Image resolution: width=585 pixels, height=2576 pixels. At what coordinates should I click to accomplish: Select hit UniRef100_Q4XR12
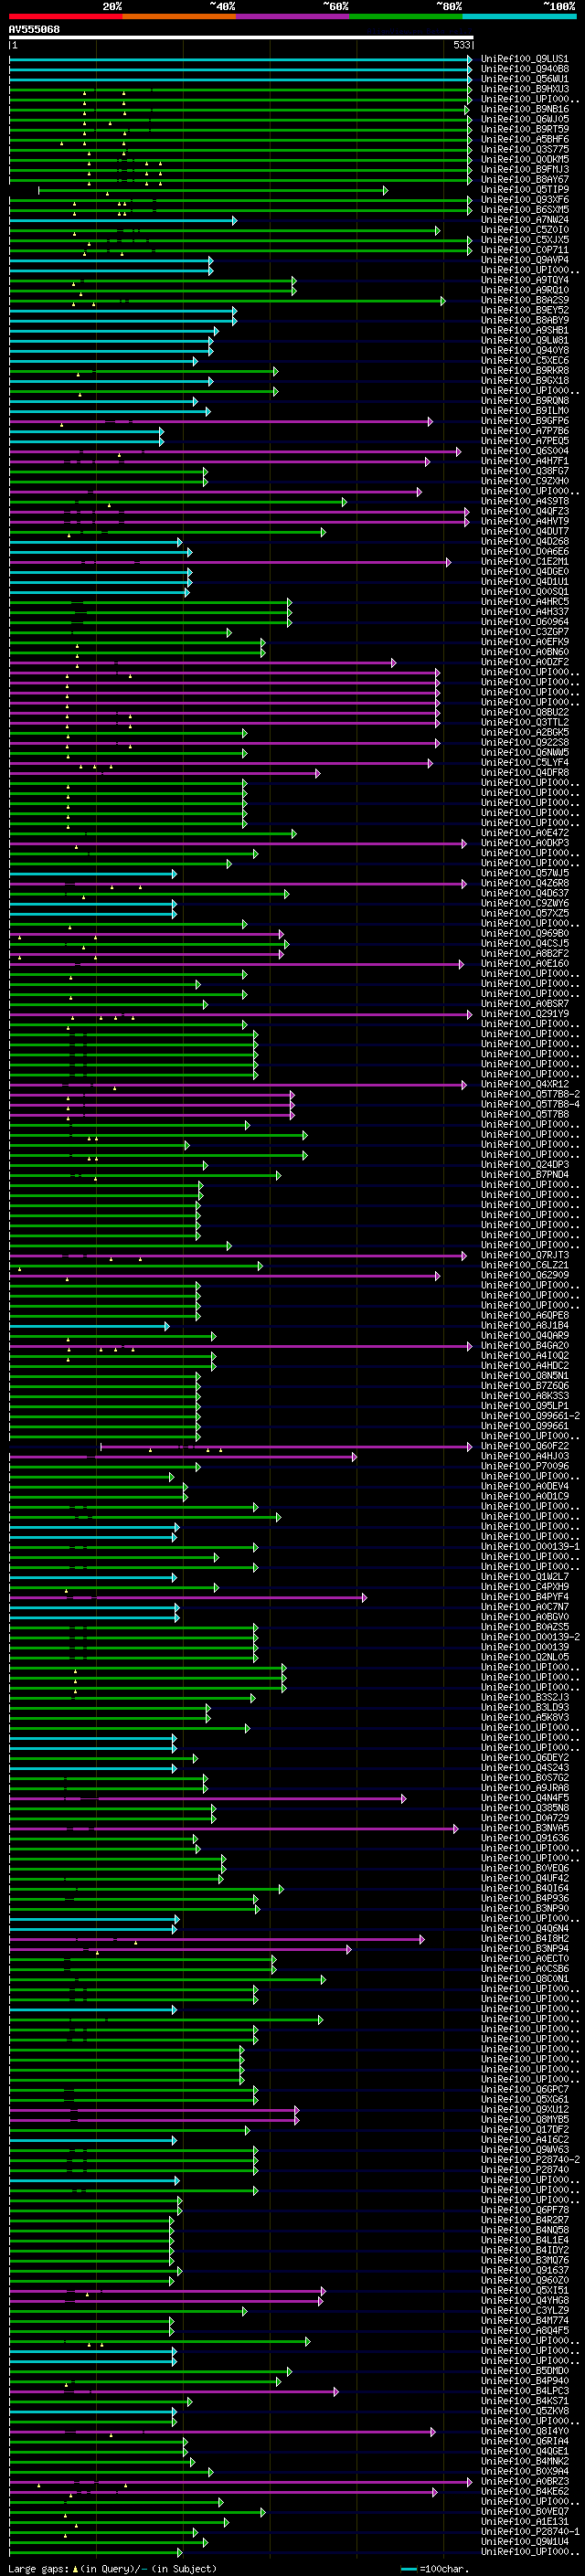click(x=524, y=1084)
